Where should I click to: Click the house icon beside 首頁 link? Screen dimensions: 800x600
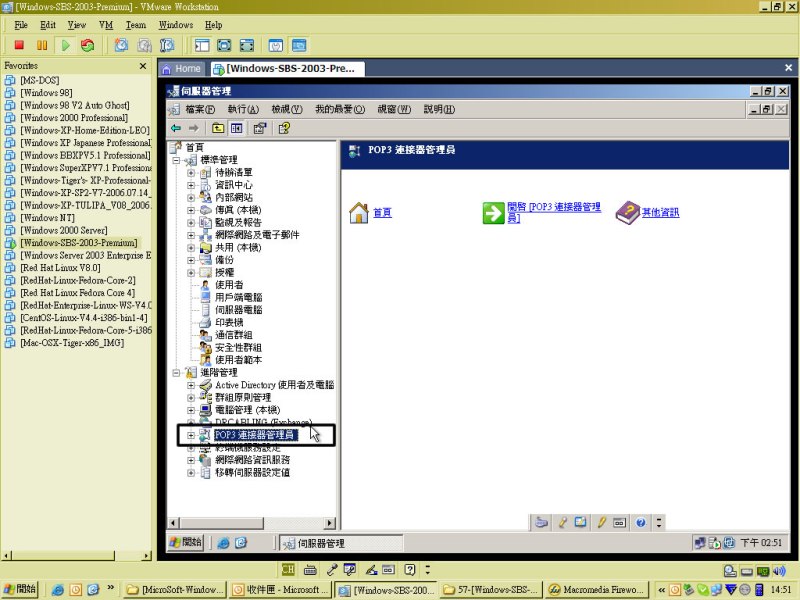tap(359, 213)
